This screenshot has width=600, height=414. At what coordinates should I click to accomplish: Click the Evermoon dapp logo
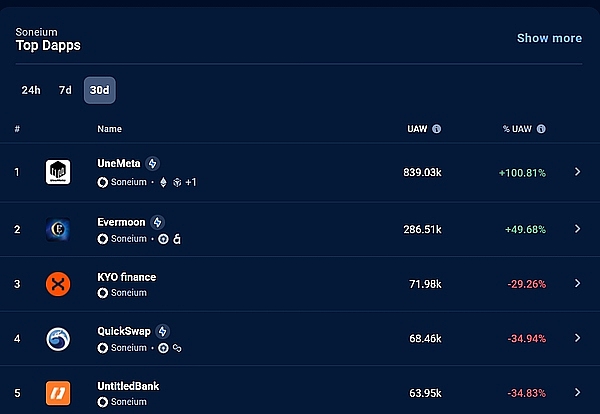pos(58,229)
